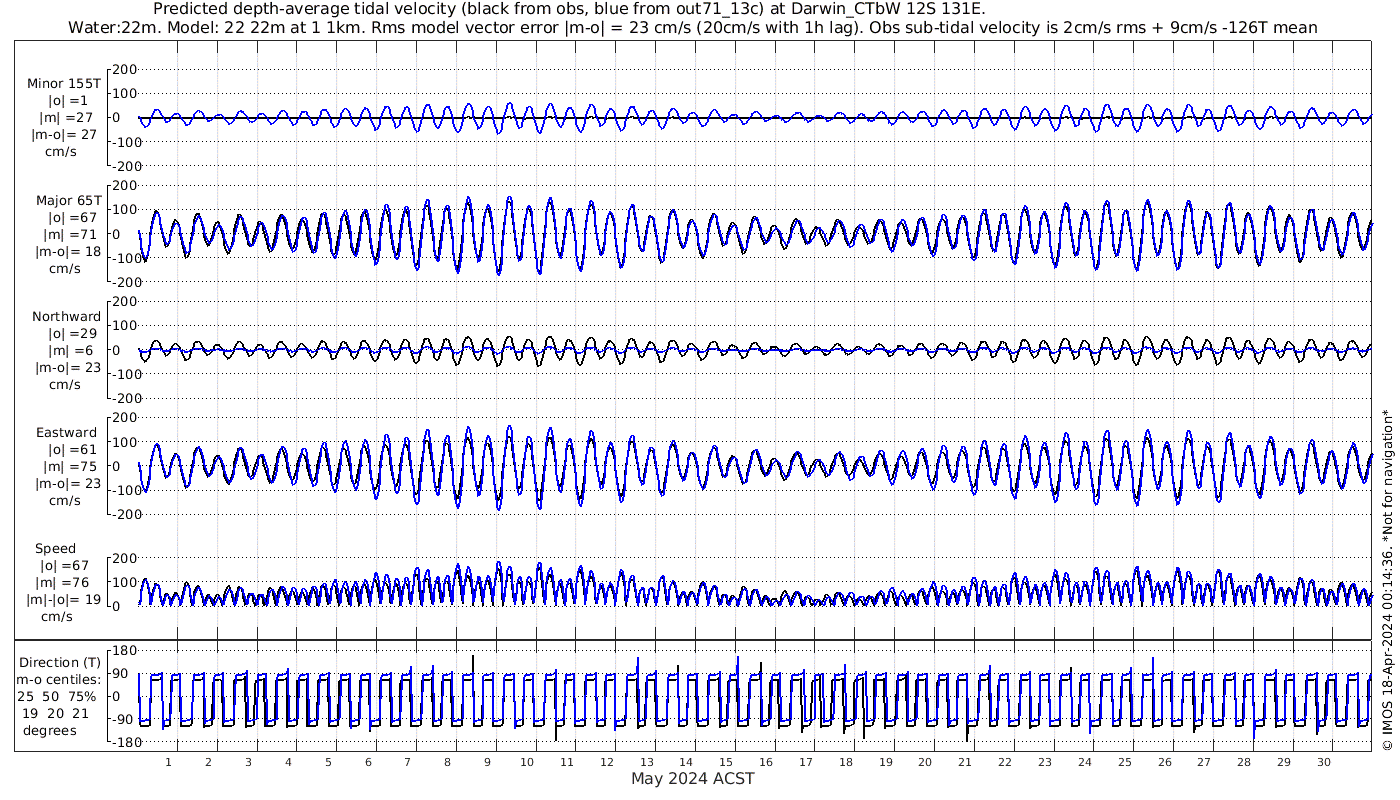The height and width of the screenshot is (800, 1400).
Task: Click the day 12 tick label on date axis
Action: [606, 762]
